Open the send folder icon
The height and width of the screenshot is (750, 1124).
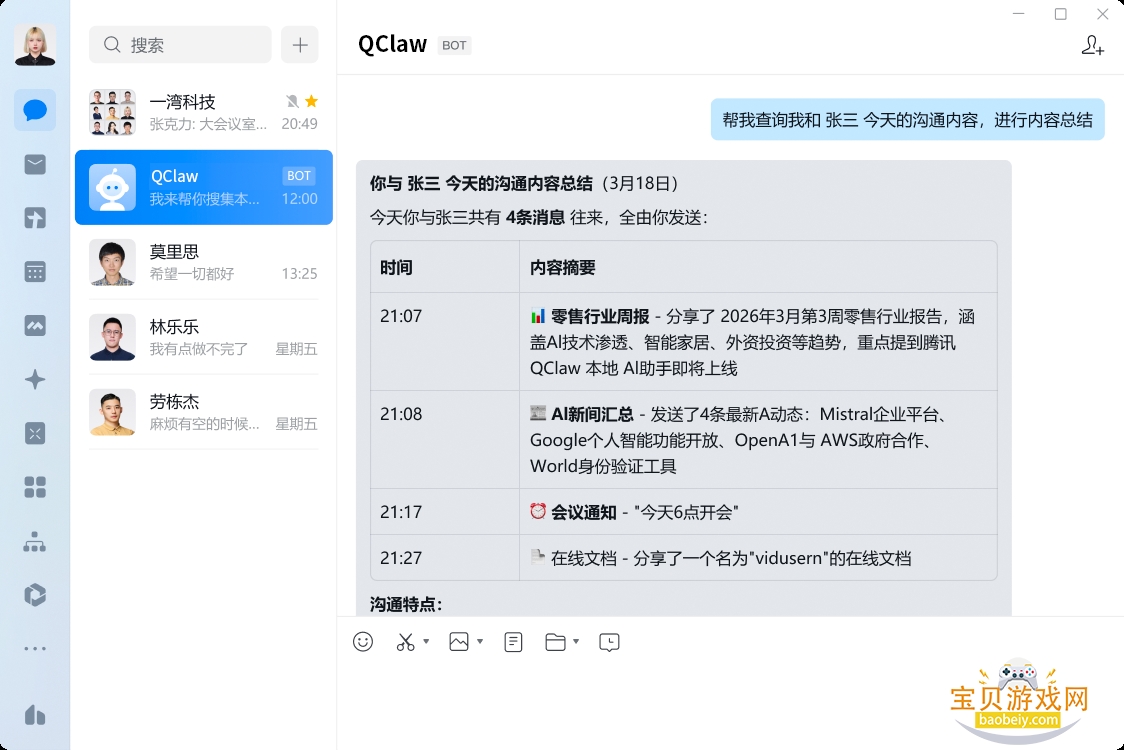(556, 642)
